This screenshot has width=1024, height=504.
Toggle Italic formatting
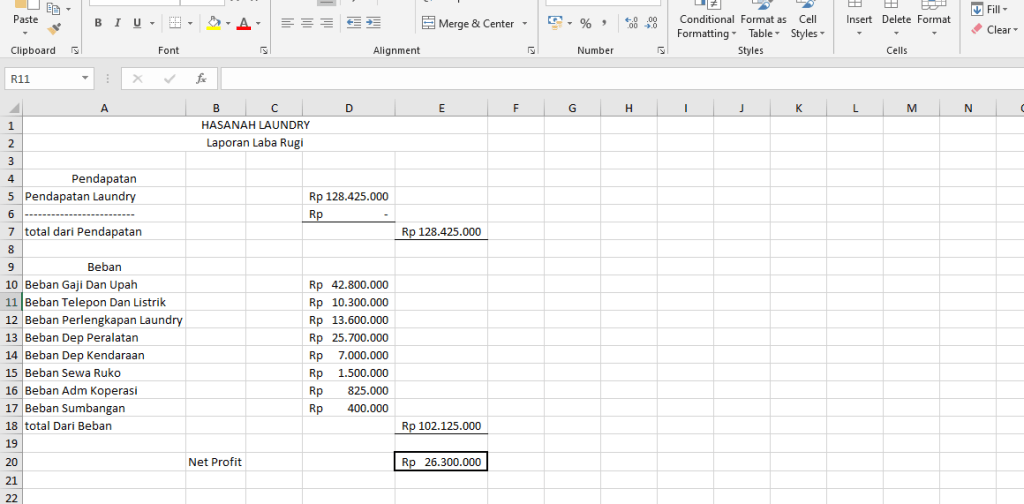(x=117, y=23)
